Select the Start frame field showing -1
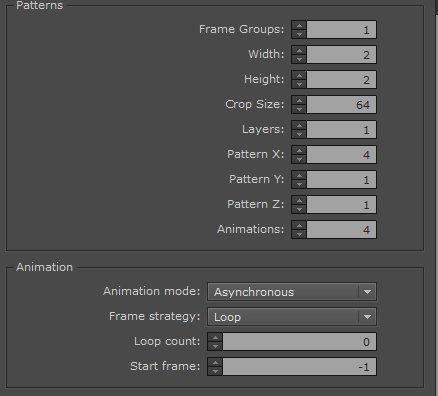Viewport: 438px width, 396px height. coord(299,367)
